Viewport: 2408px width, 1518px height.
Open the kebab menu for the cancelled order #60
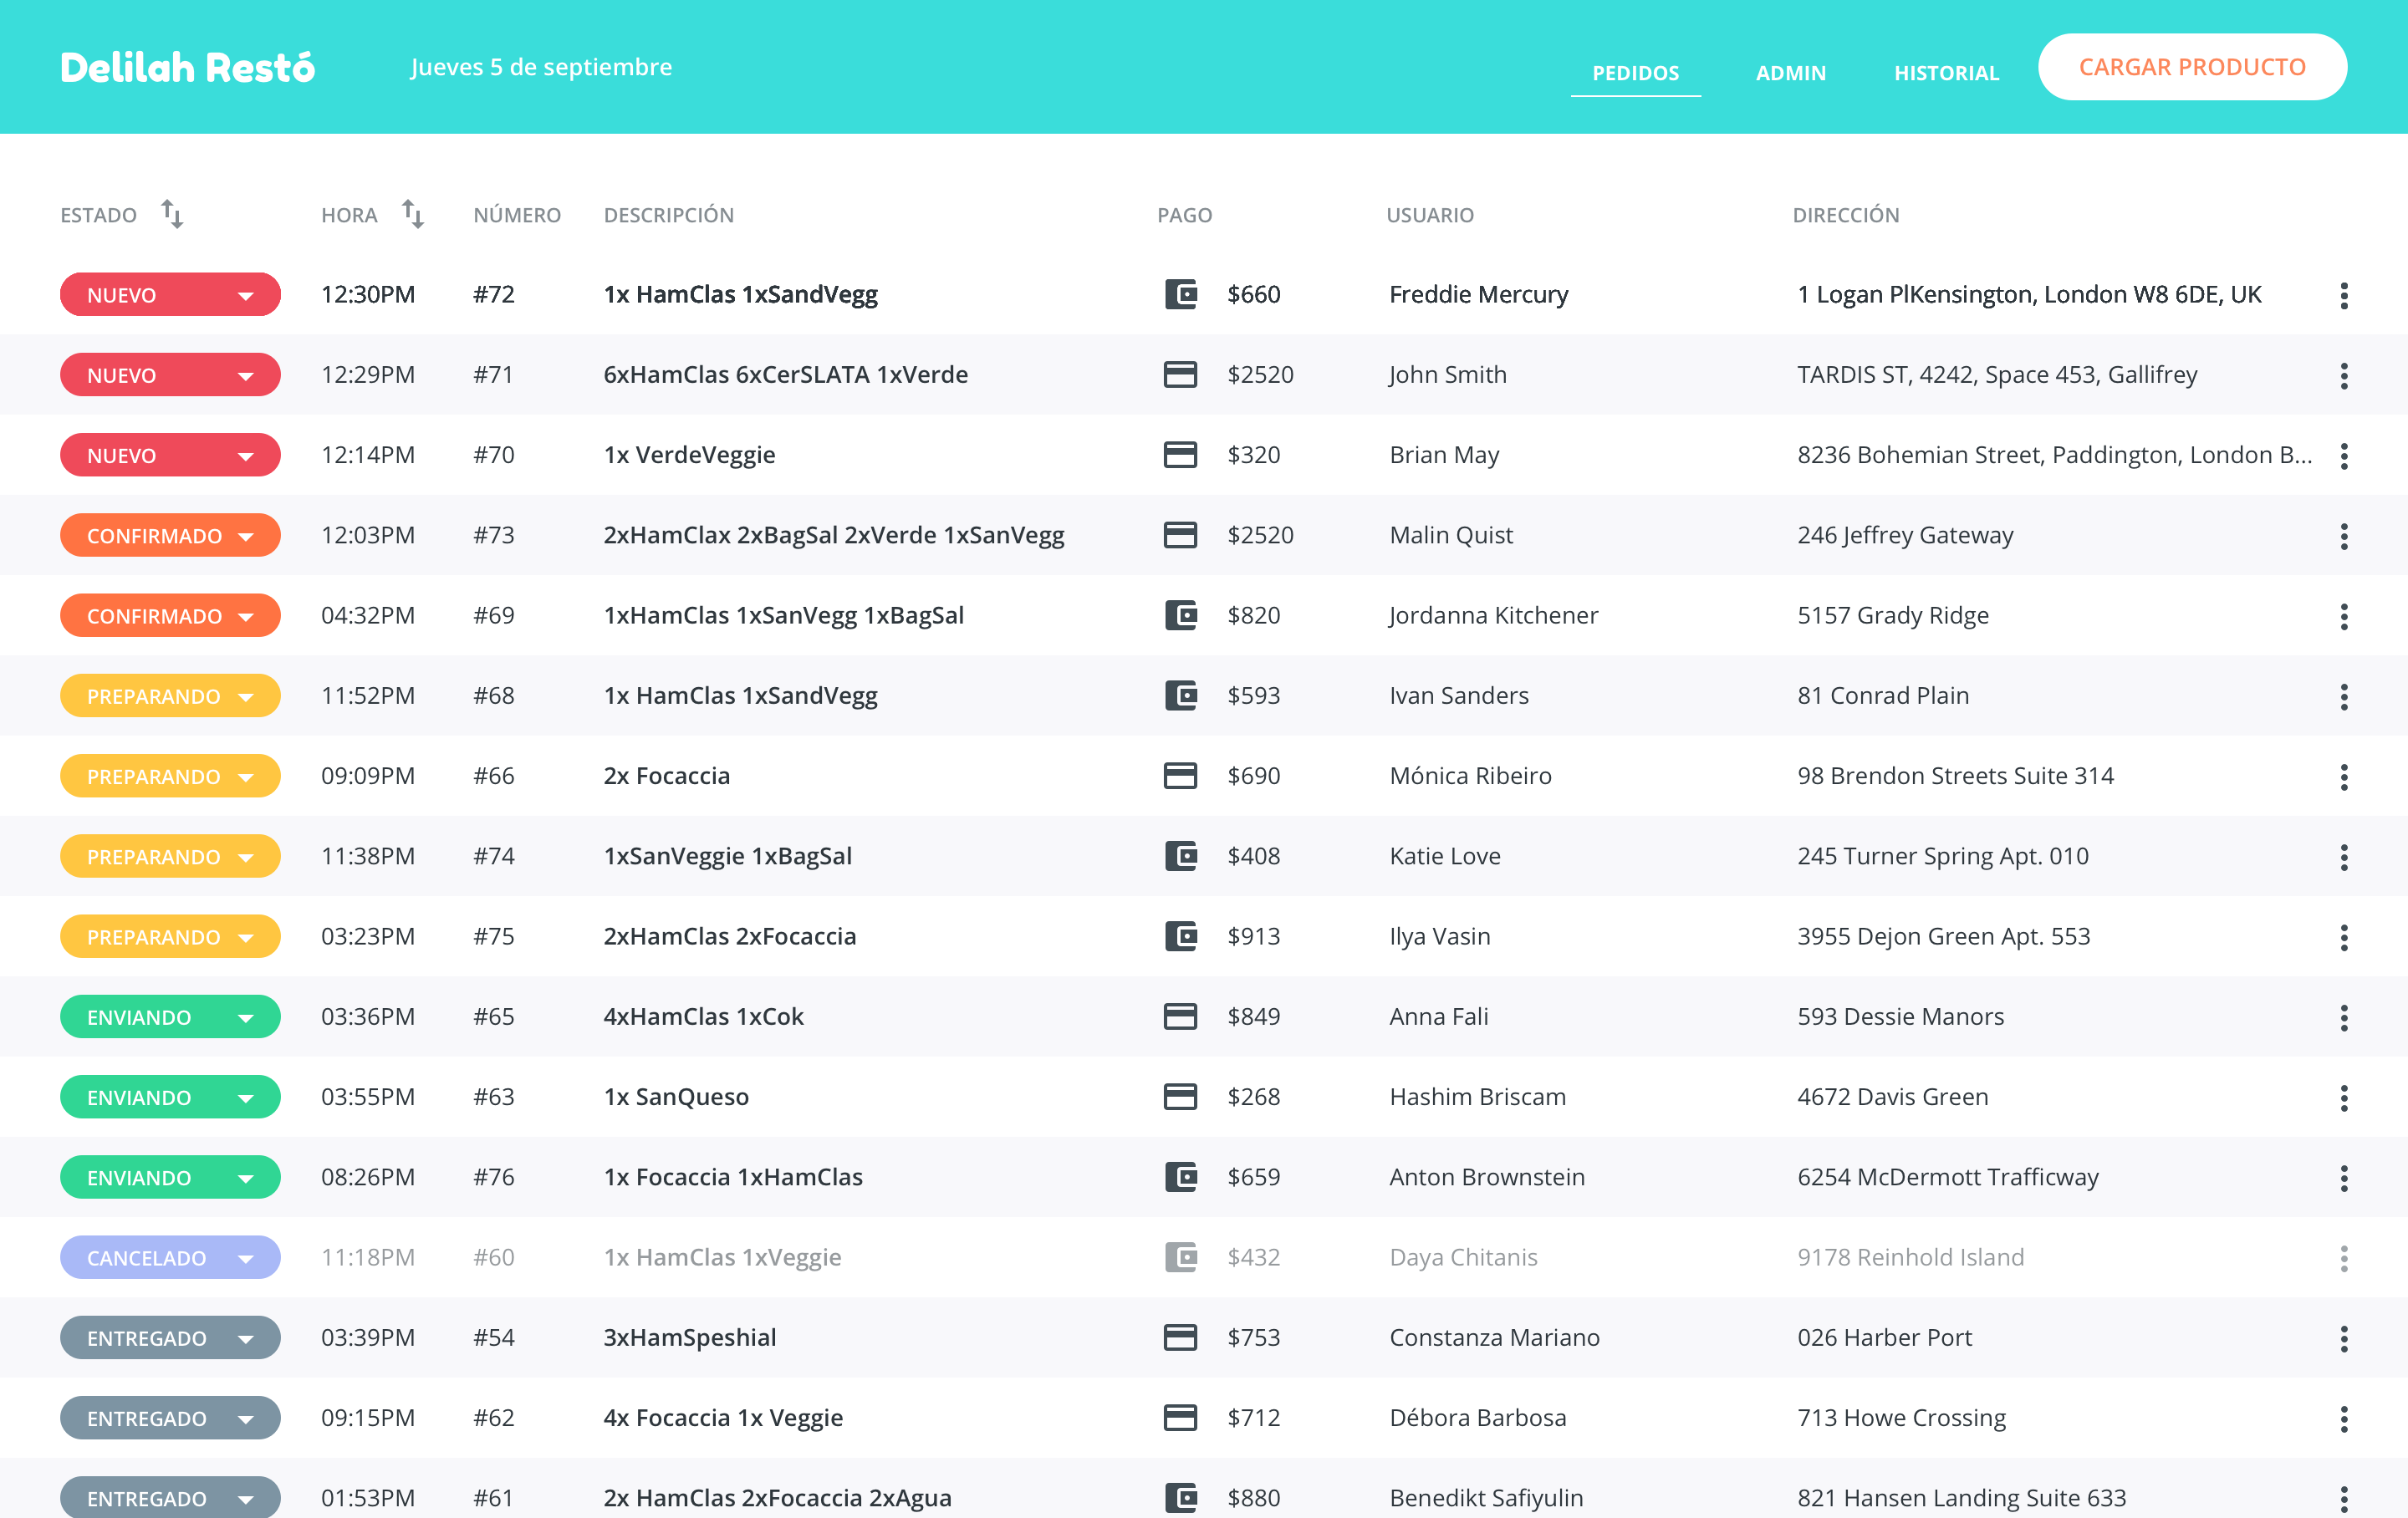tap(2344, 1257)
